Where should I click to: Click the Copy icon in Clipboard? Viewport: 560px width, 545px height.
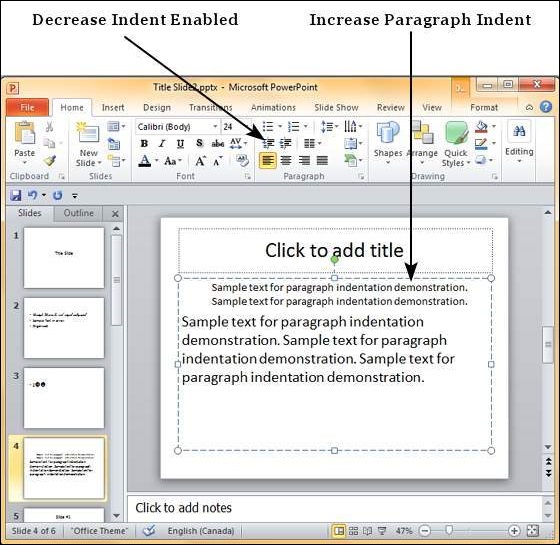(49, 143)
